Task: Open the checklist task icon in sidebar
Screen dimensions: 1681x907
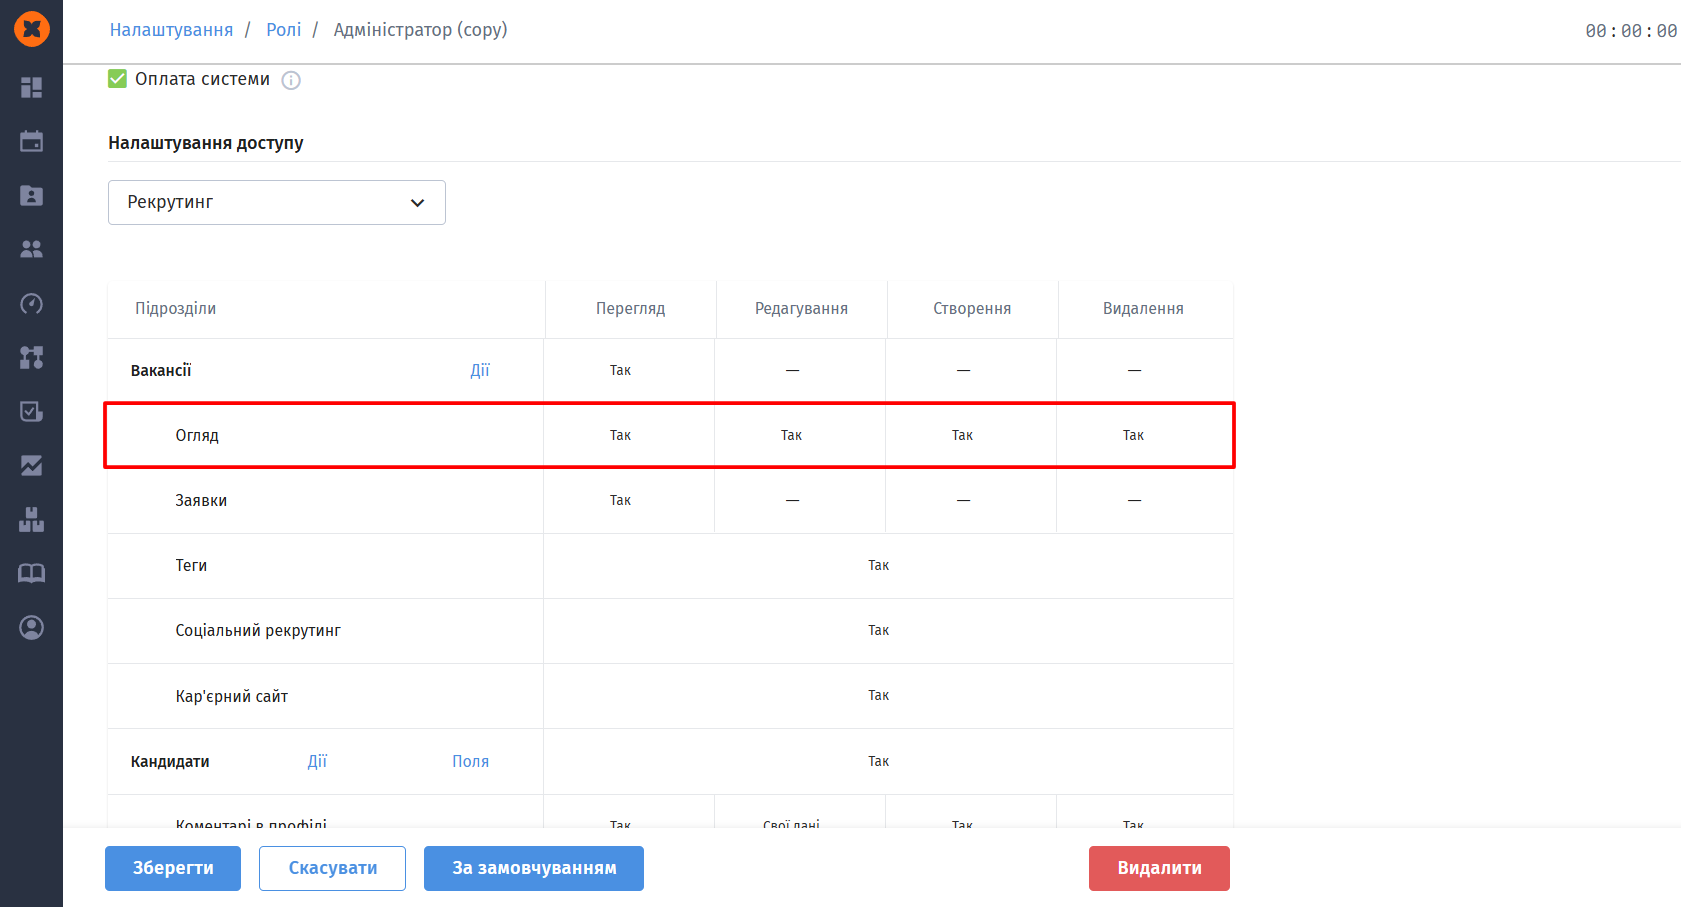Action: click(x=32, y=411)
